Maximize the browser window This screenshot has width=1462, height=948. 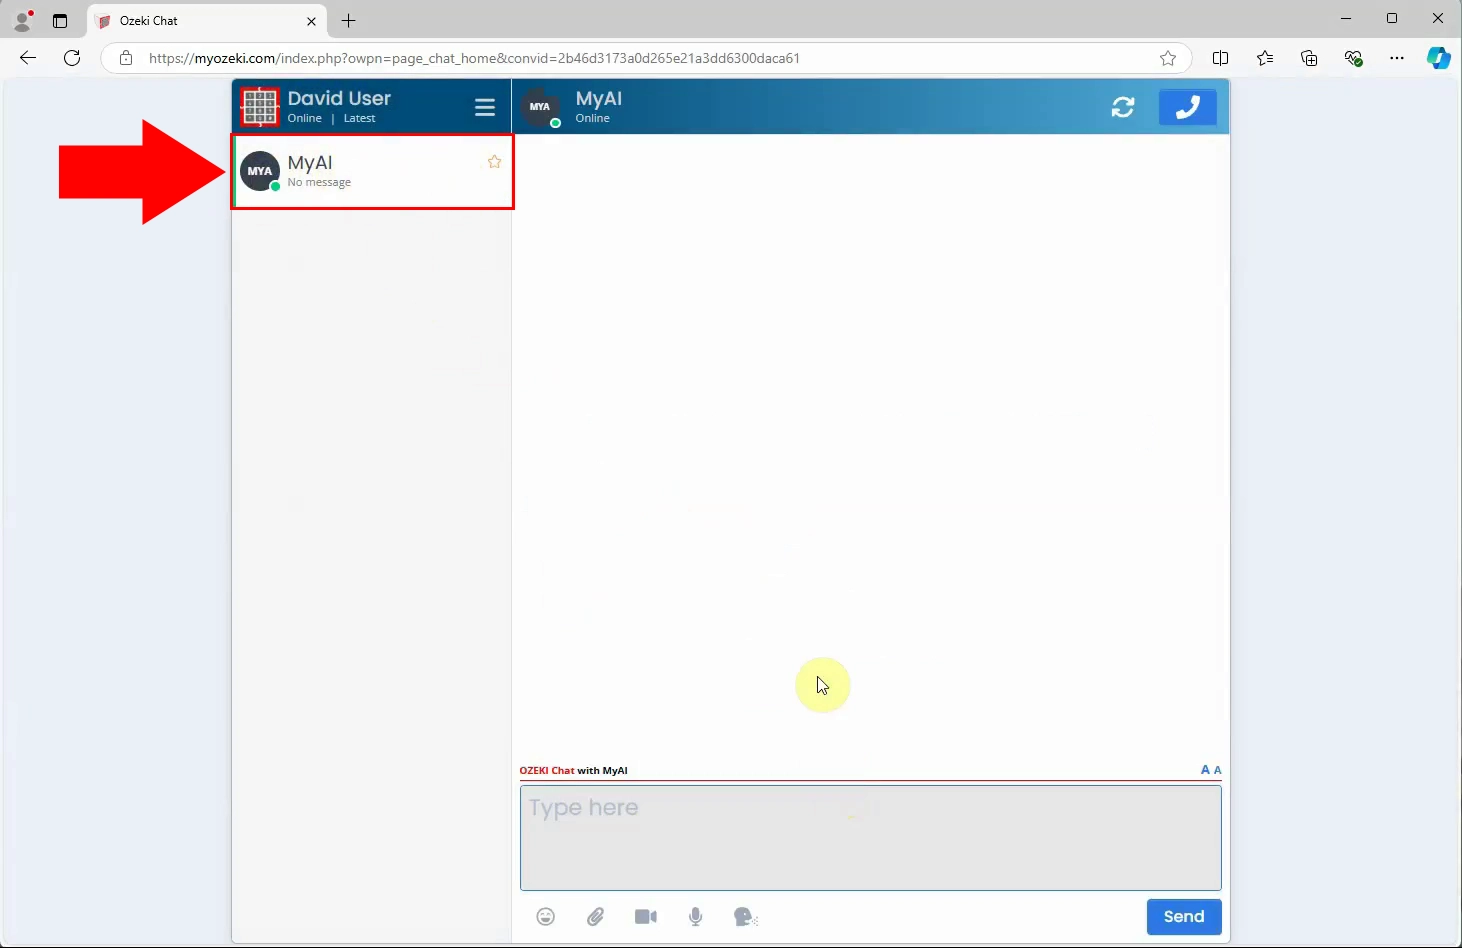coord(1392,18)
